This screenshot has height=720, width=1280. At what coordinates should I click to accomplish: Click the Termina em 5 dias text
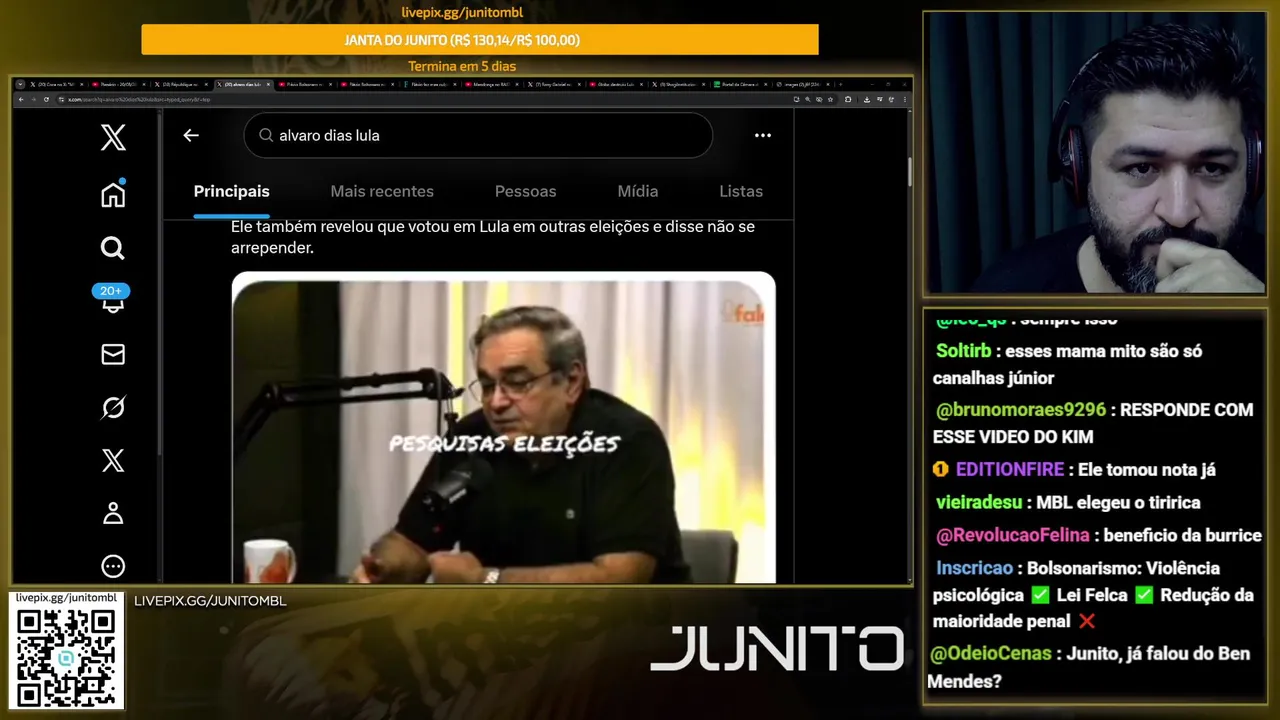[462, 67]
